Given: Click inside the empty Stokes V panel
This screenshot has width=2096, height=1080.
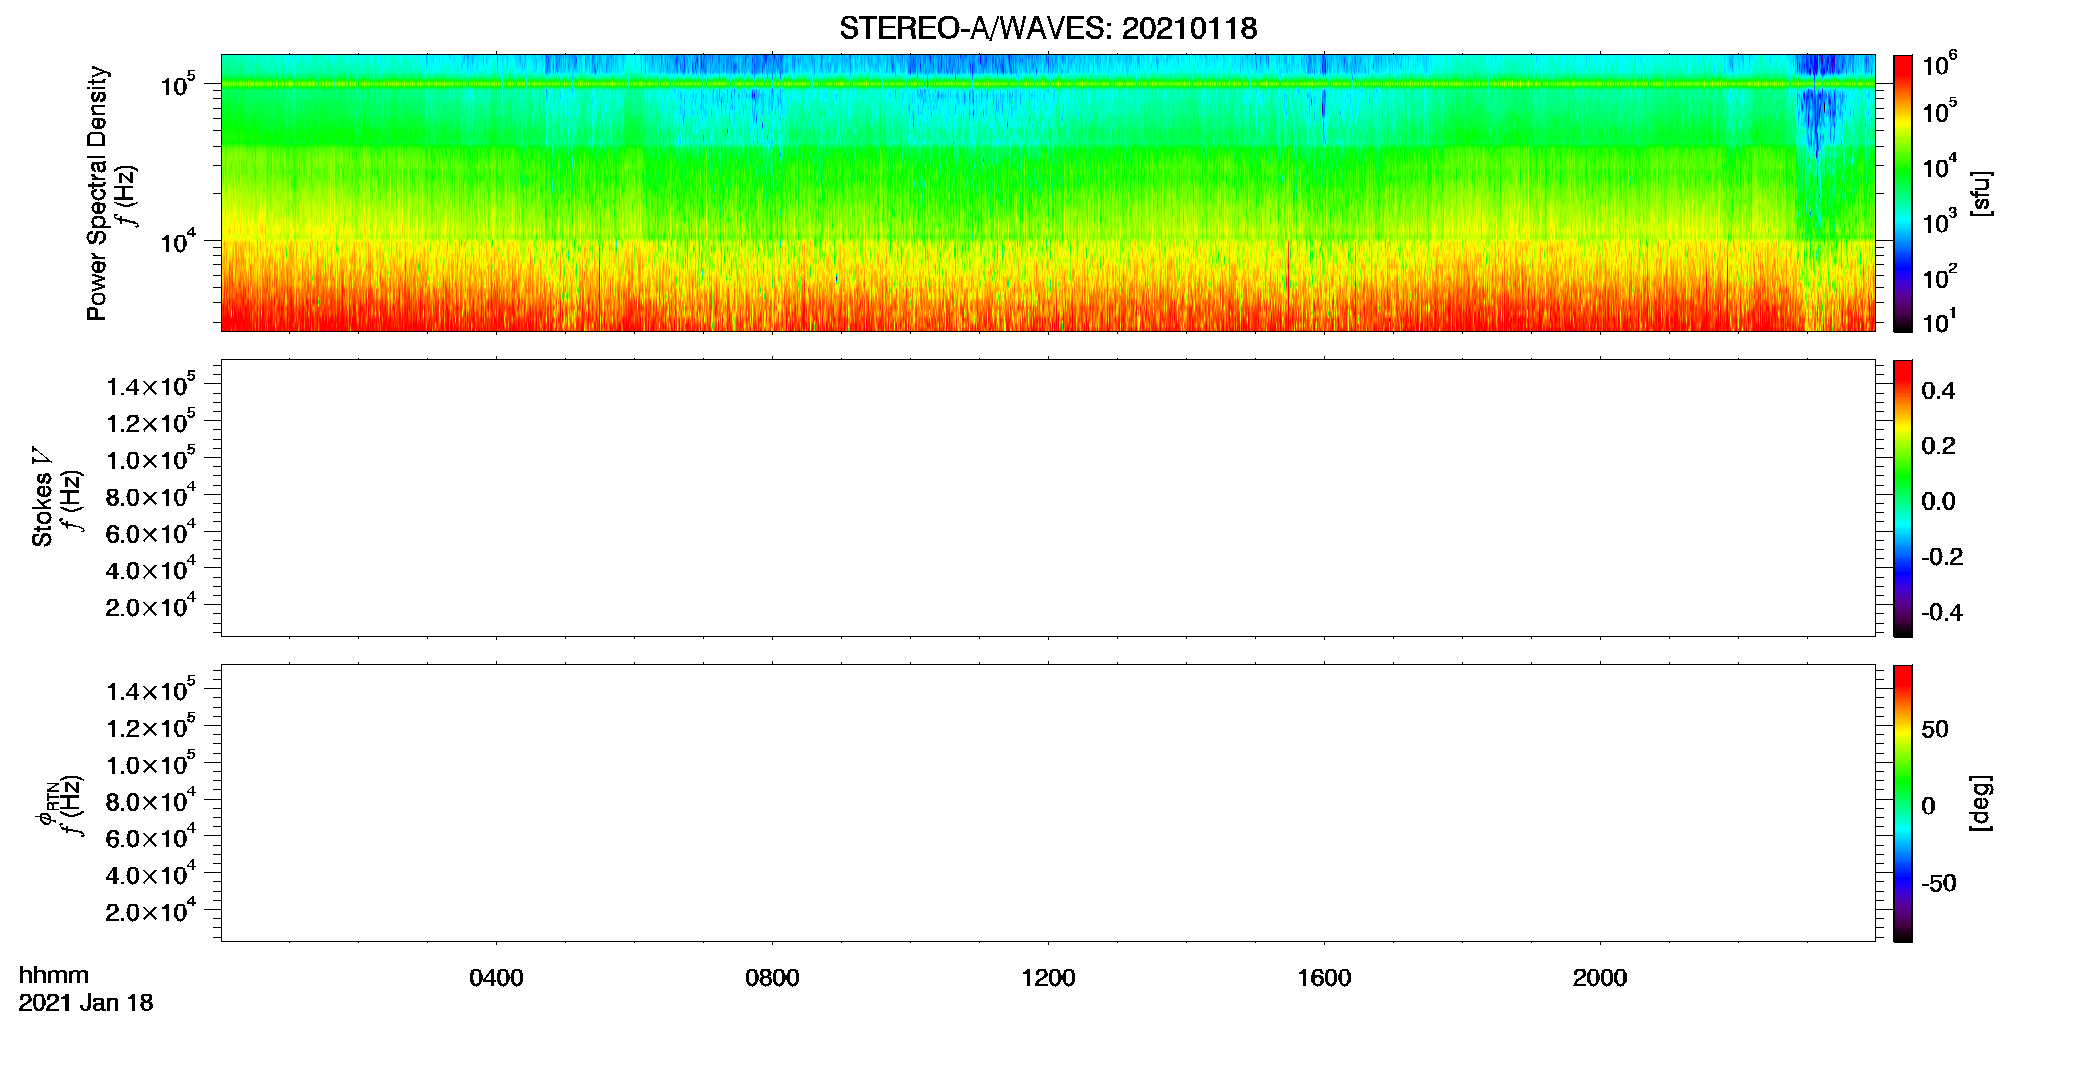Looking at the screenshot, I should pyautogui.click(x=1048, y=498).
